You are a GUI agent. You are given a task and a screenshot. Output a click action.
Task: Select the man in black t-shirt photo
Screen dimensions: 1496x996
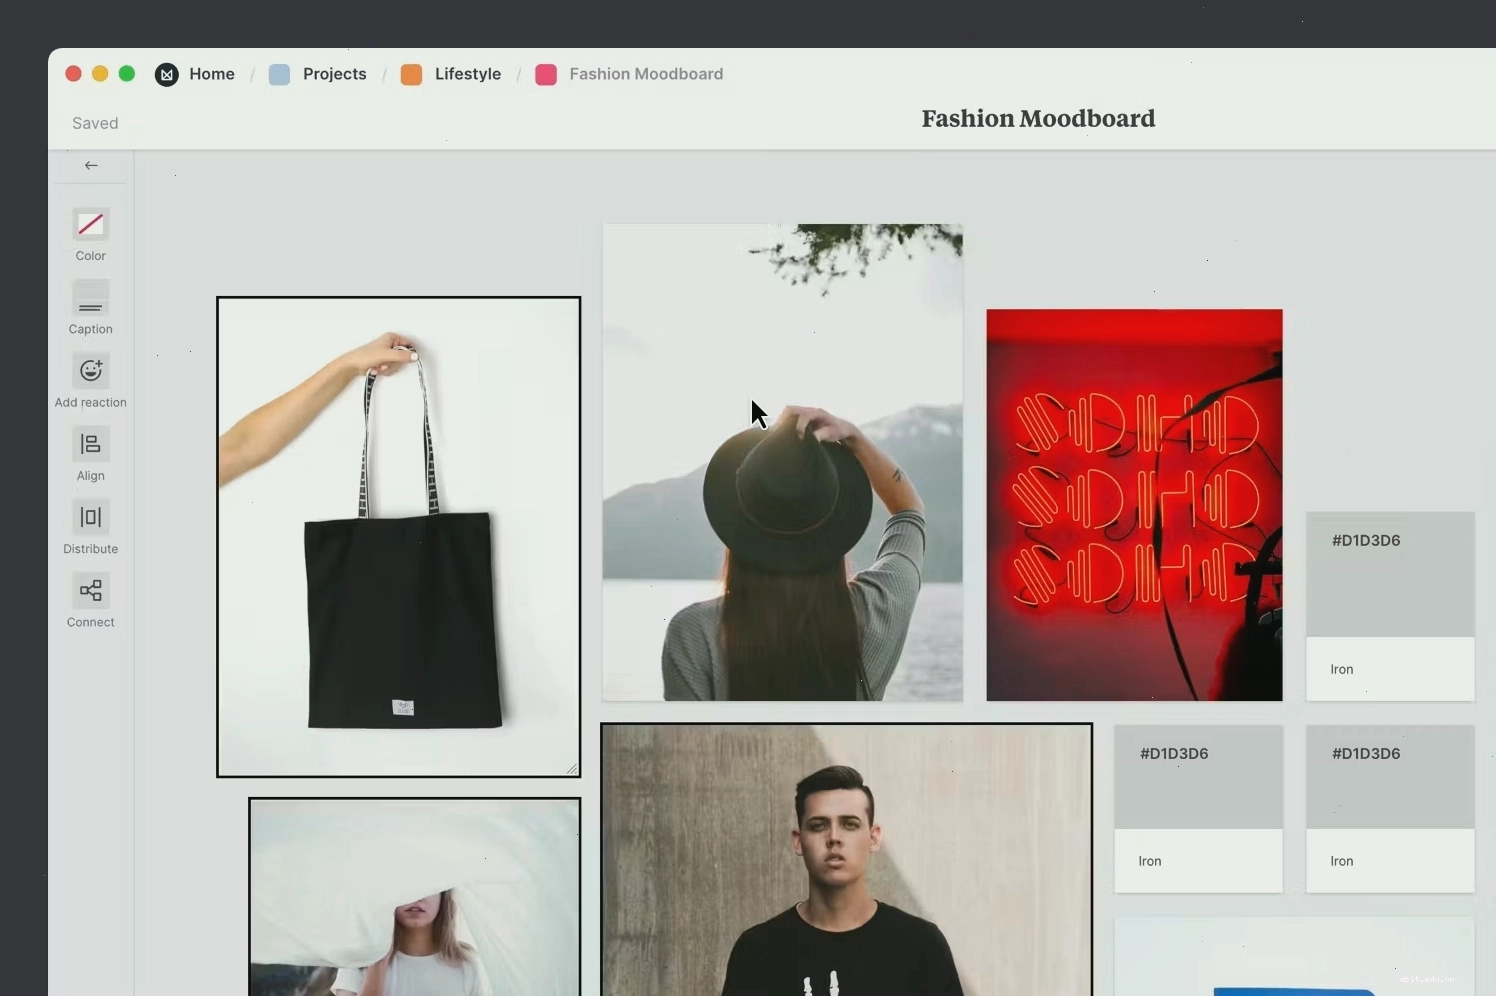[x=846, y=860]
